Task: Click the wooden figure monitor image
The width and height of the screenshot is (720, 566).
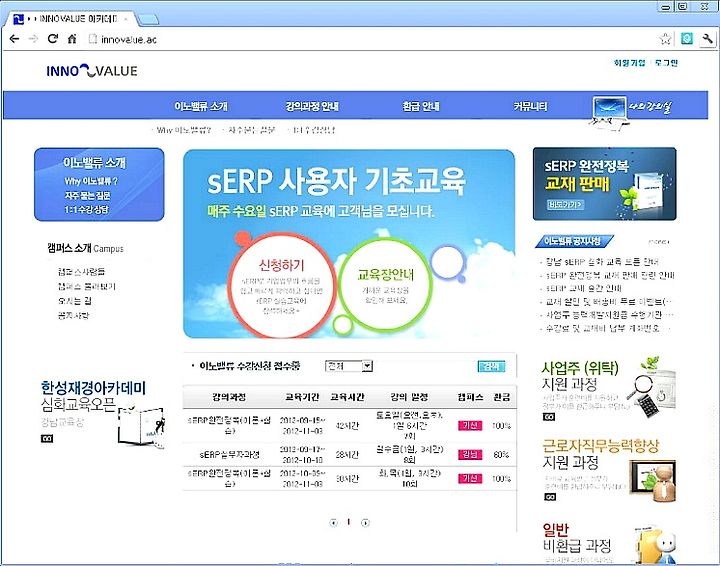Action: tap(653, 482)
